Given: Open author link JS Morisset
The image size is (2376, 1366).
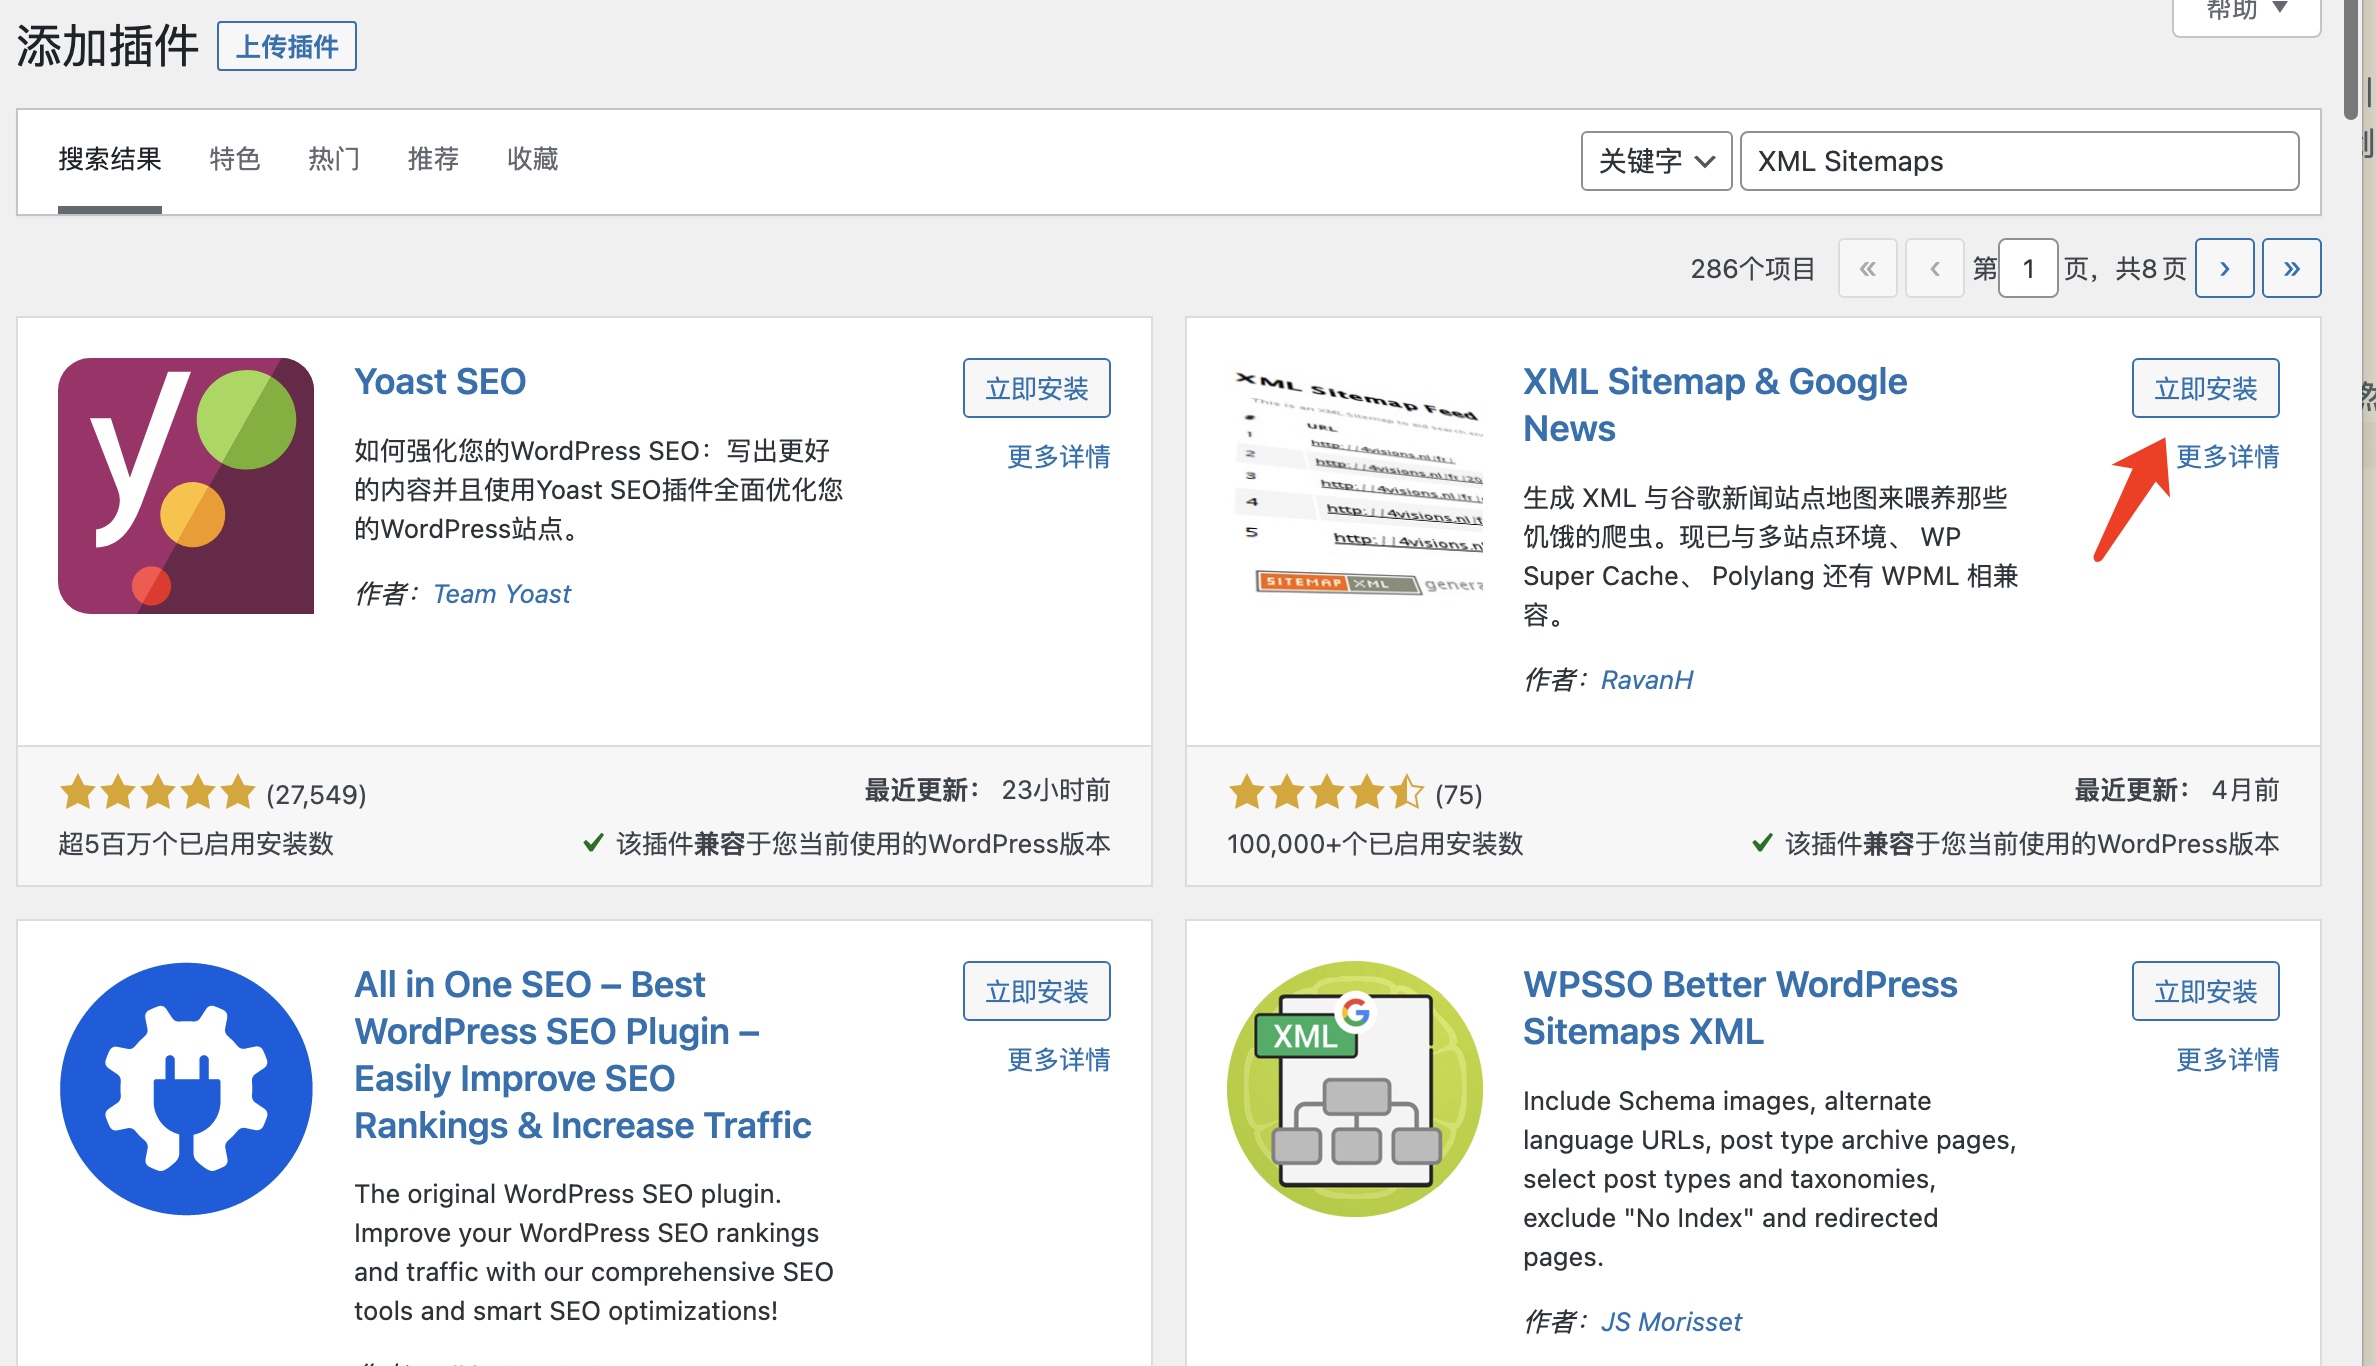Looking at the screenshot, I should pos(1671,1322).
